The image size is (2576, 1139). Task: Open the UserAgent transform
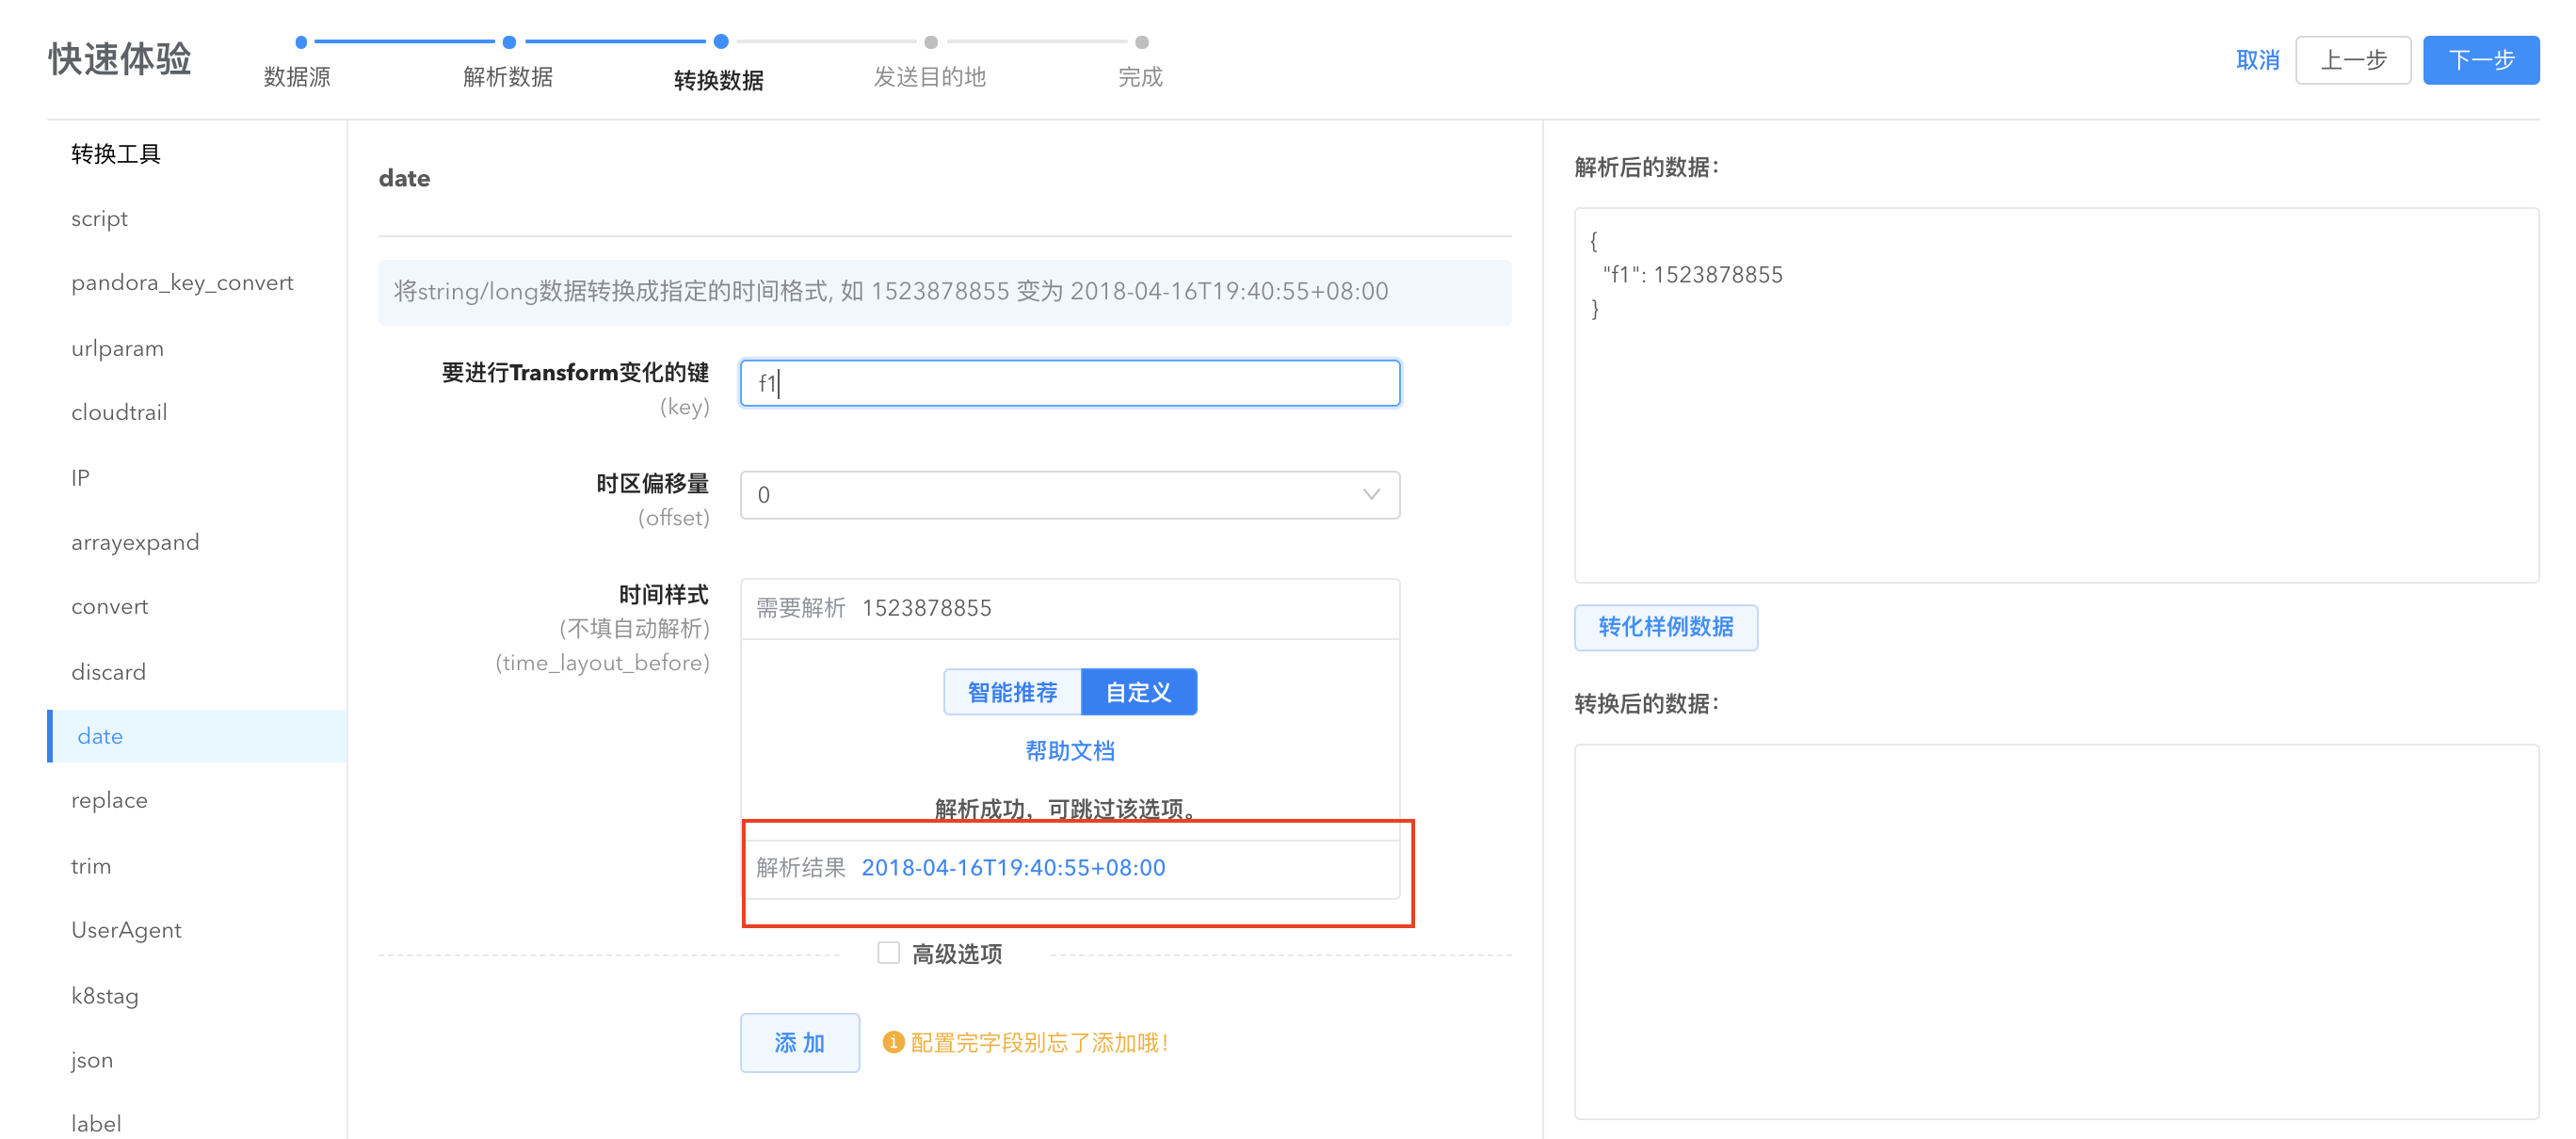click(126, 930)
